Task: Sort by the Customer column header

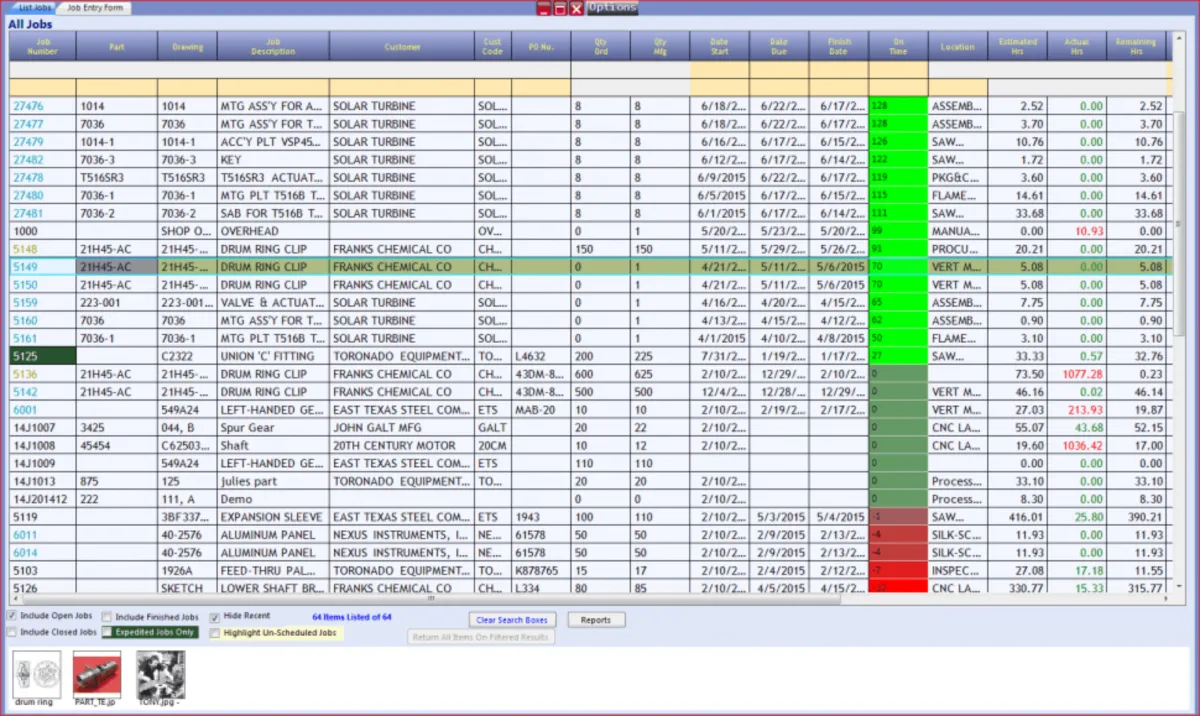Action: pyautogui.click(x=402, y=46)
